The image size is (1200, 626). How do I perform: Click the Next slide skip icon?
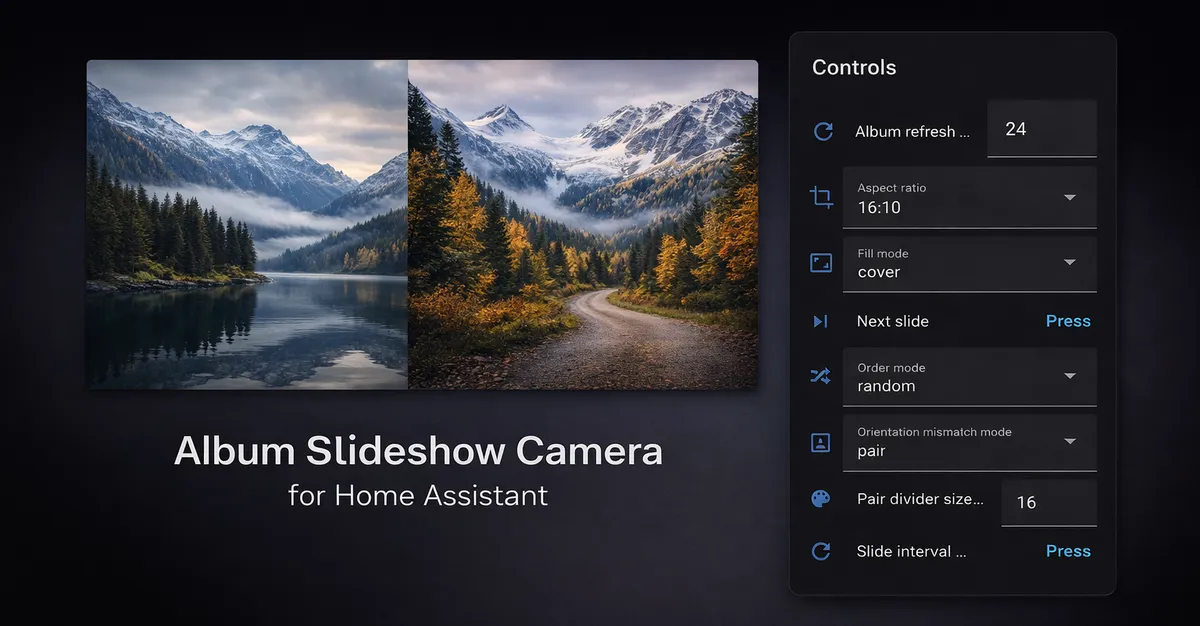(821, 321)
